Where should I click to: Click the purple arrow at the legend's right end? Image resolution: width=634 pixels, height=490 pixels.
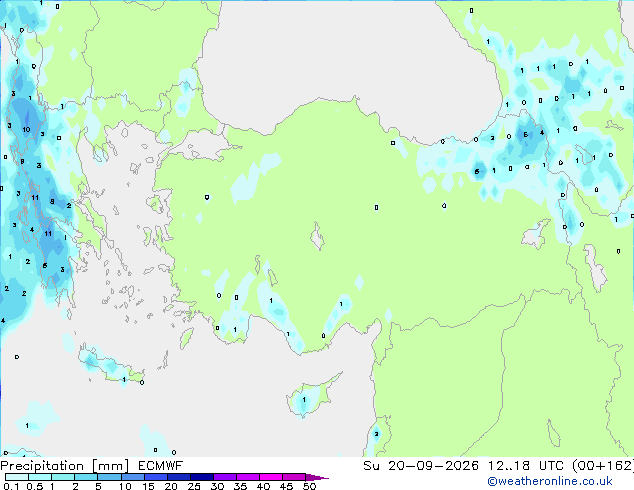coord(317,477)
